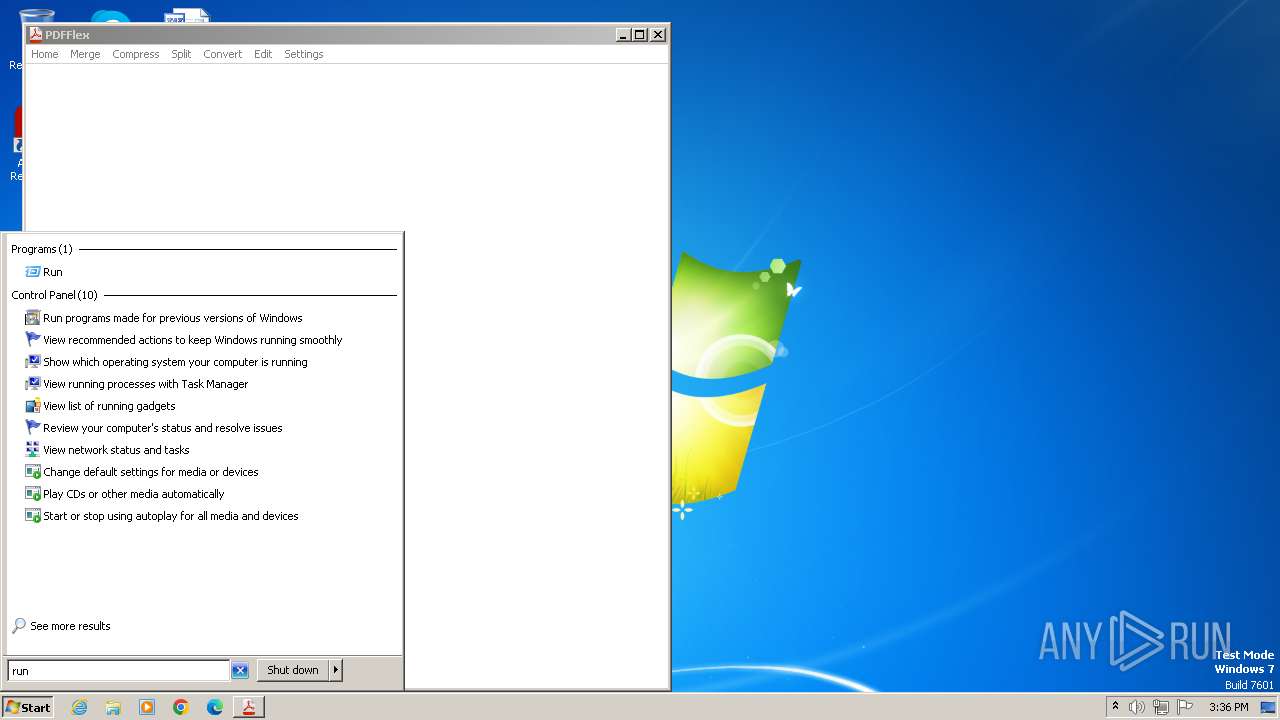Viewport: 1280px width, 720px height.
Task: Open Google Chrome from the taskbar
Action: (181, 707)
